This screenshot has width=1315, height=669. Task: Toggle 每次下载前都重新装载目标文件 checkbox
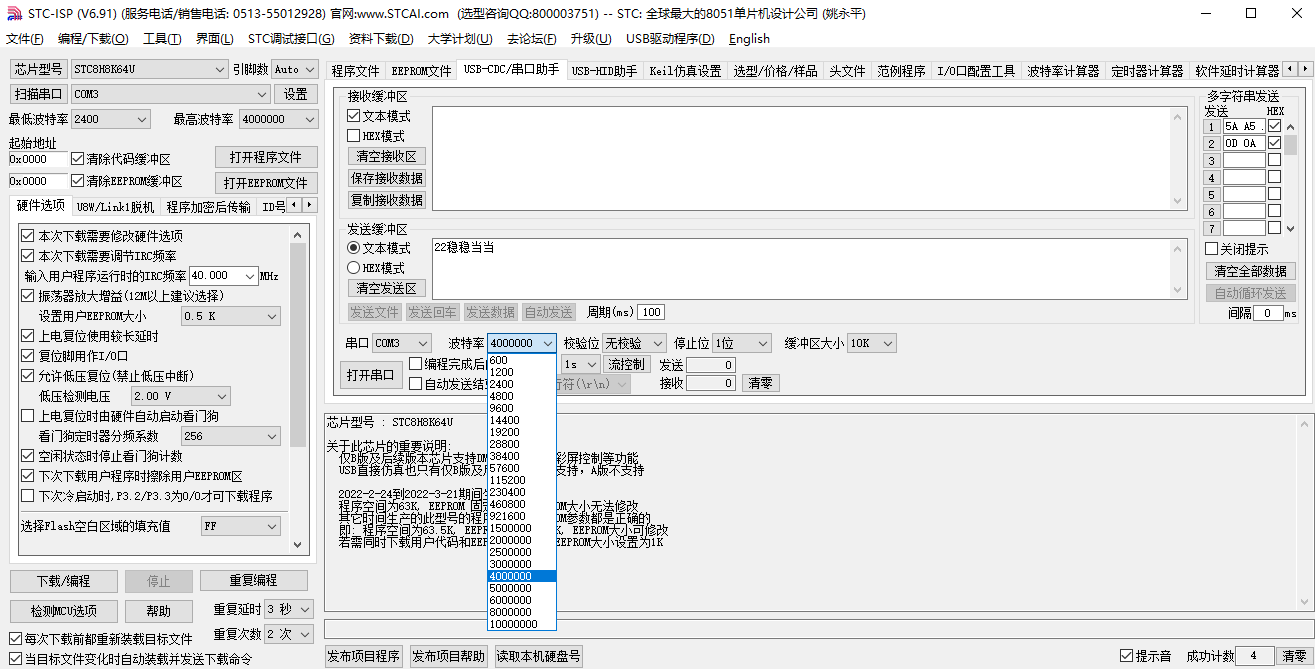(15, 638)
